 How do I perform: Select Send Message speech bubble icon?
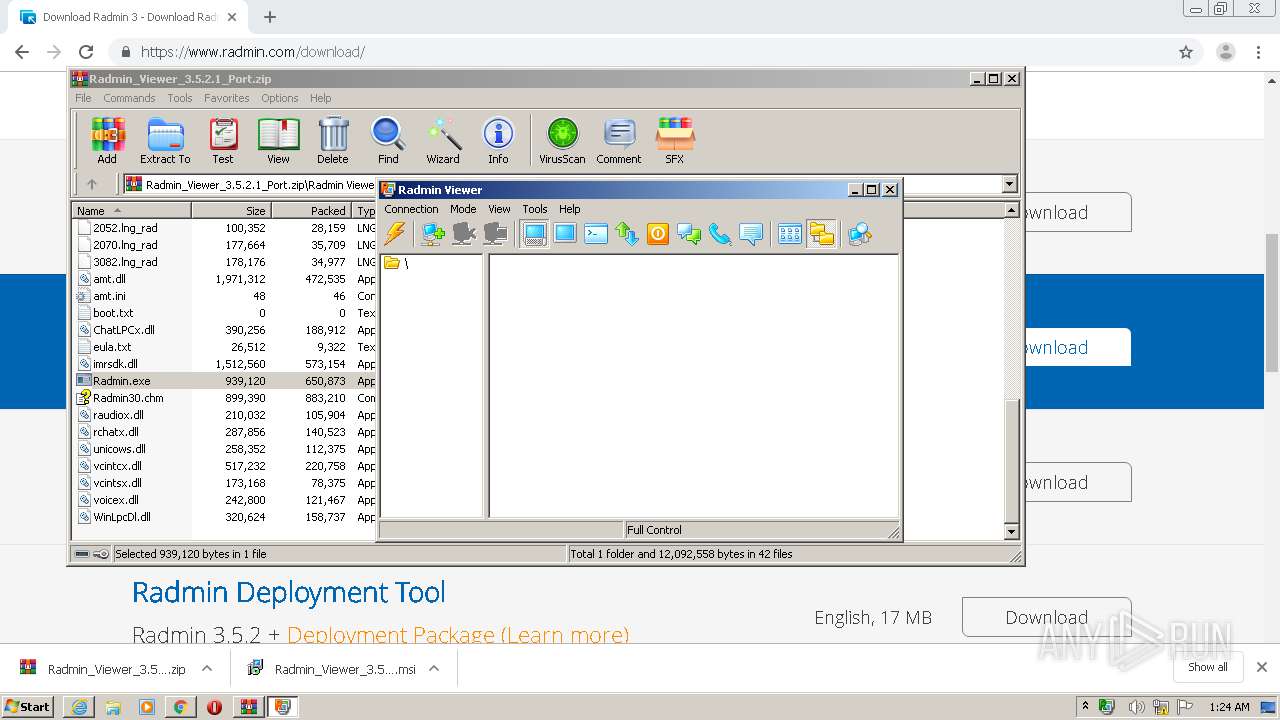(751, 234)
